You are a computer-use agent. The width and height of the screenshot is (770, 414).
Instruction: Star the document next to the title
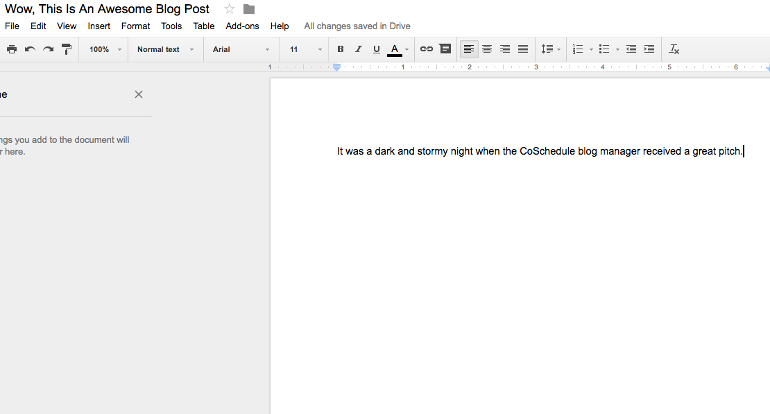click(x=229, y=9)
